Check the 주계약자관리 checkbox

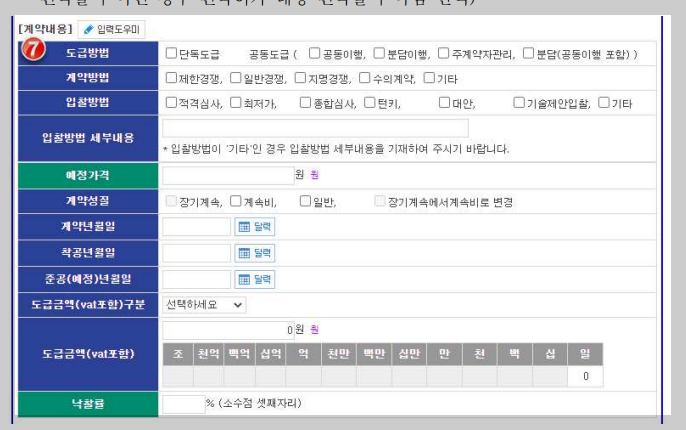tap(443, 53)
